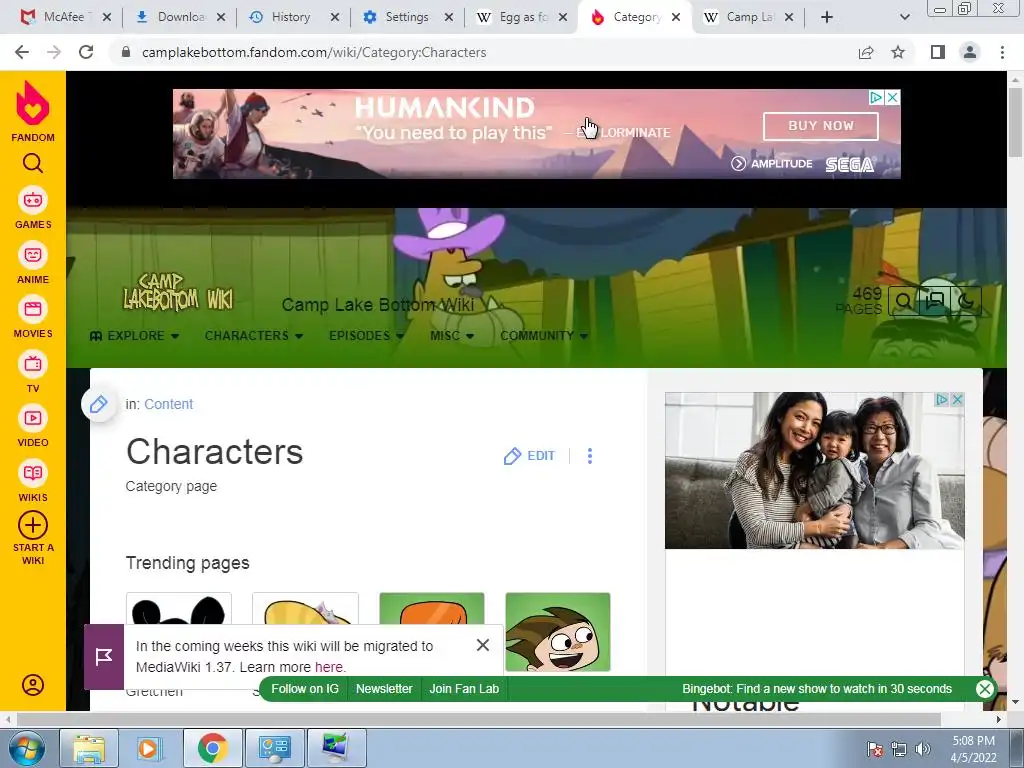Click wiki header search magnifier icon
Viewport: 1024px width, 768px height.
click(904, 301)
